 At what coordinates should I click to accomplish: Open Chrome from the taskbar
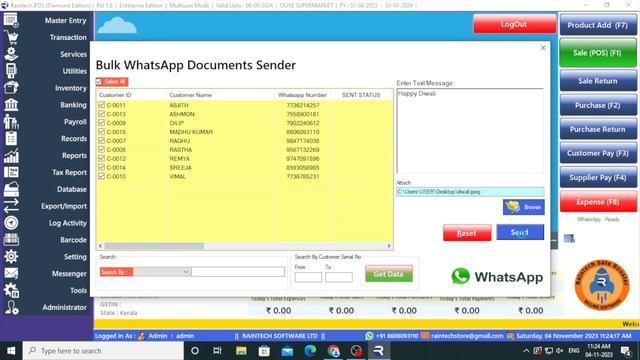pyautogui.click(x=333, y=351)
